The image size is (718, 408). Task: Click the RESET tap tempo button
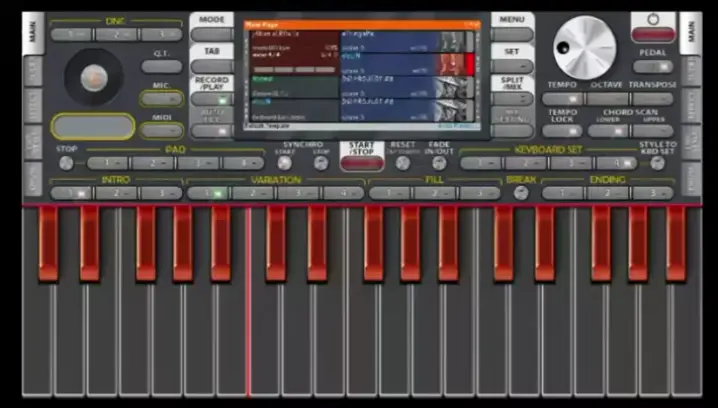point(403,163)
